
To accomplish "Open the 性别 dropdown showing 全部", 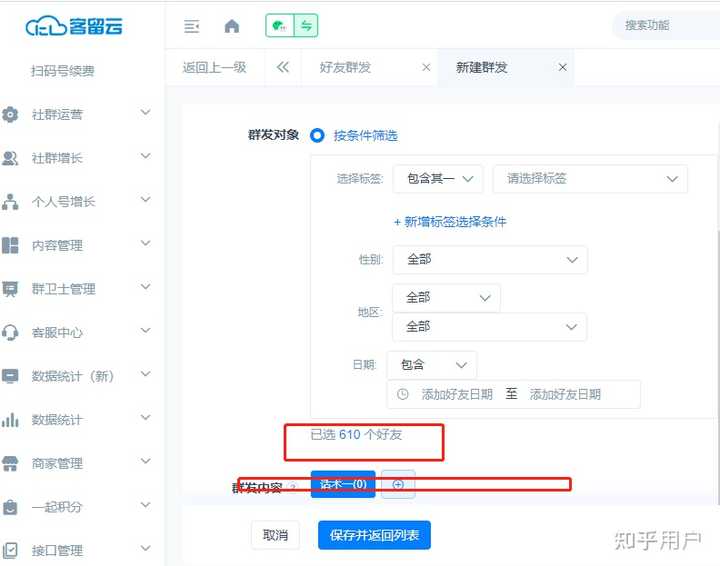I will 490,260.
